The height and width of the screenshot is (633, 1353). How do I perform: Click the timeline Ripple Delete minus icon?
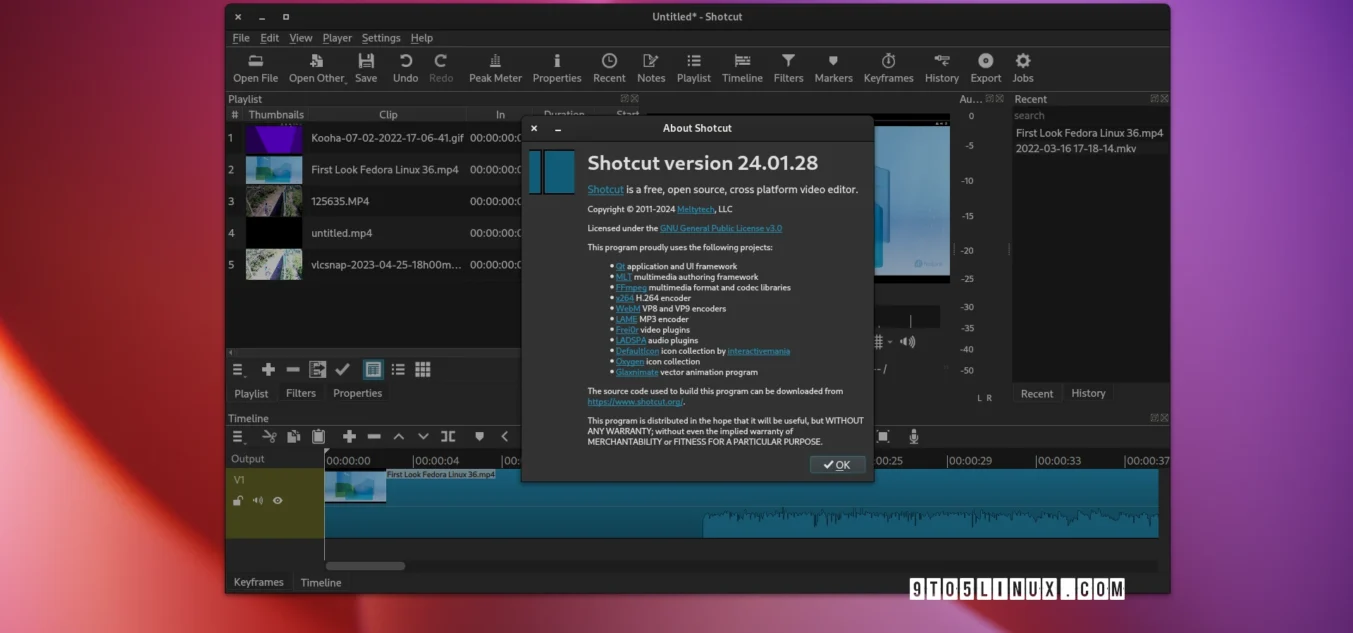pyautogui.click(x=374, y=437)
